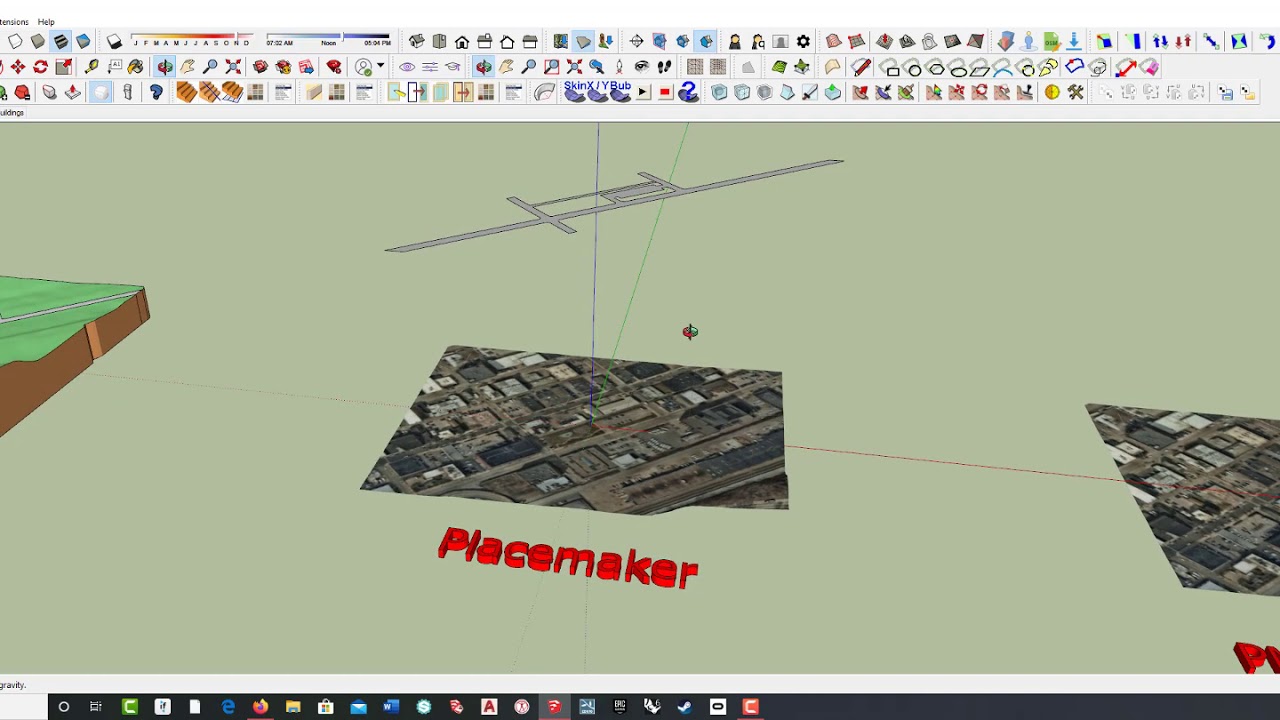Activate the Look Around eye tool
Screen dimensions: 1280x720
642,67
